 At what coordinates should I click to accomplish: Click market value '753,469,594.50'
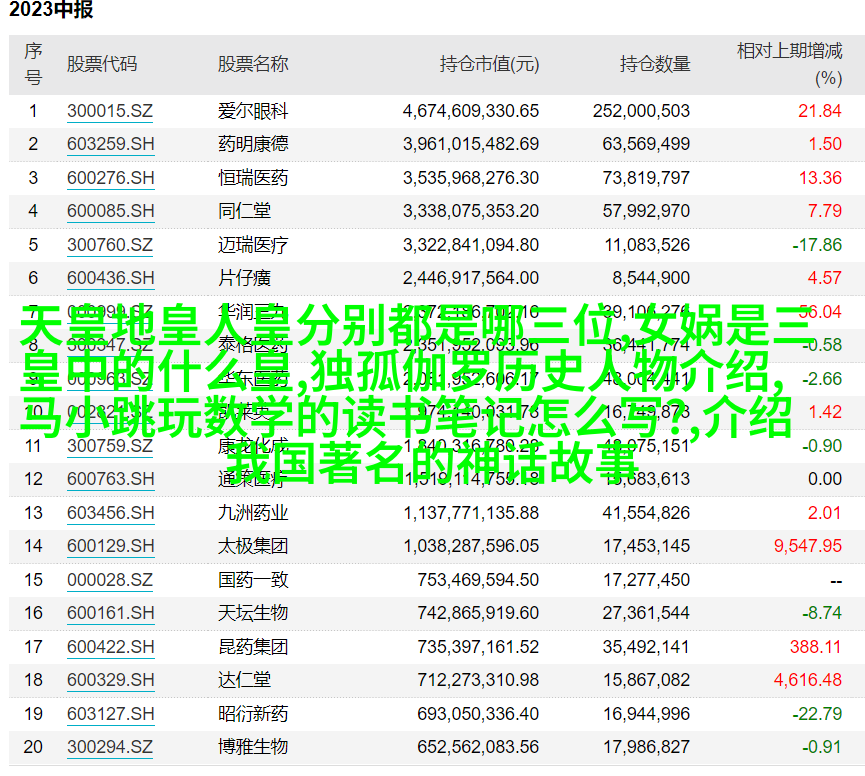click(478, 580)
